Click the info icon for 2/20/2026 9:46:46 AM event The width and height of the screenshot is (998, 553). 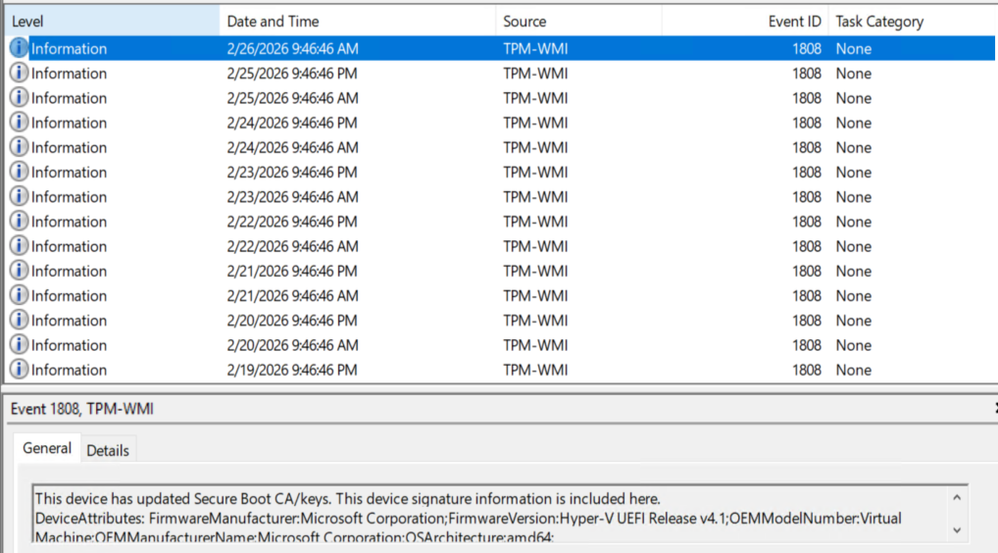pyautogui.click(x=19, y=345)
